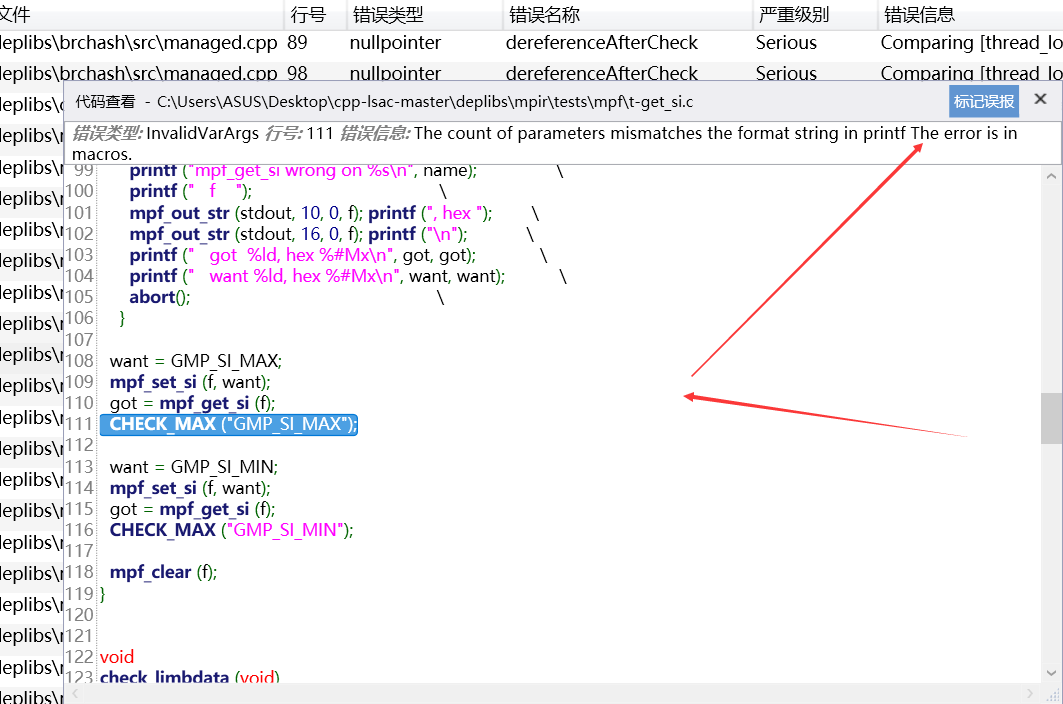Click the 错误类型 column header

[390, 14]
